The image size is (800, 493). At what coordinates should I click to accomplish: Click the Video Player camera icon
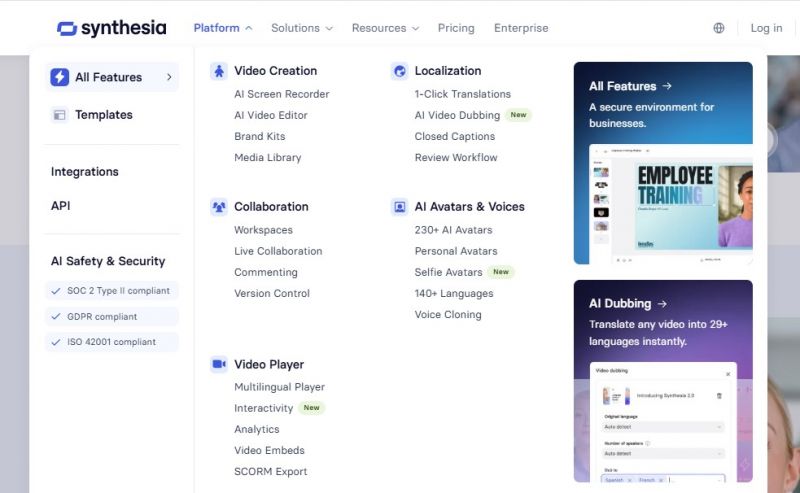click(219, 364)
